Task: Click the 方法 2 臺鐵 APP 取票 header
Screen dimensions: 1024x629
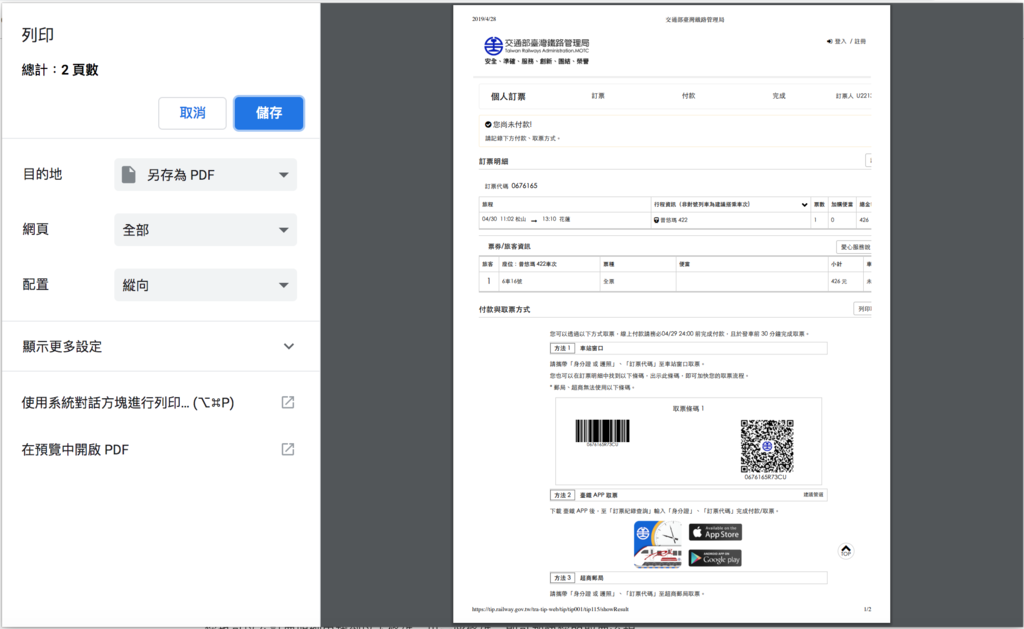Action: click(688, 495)
